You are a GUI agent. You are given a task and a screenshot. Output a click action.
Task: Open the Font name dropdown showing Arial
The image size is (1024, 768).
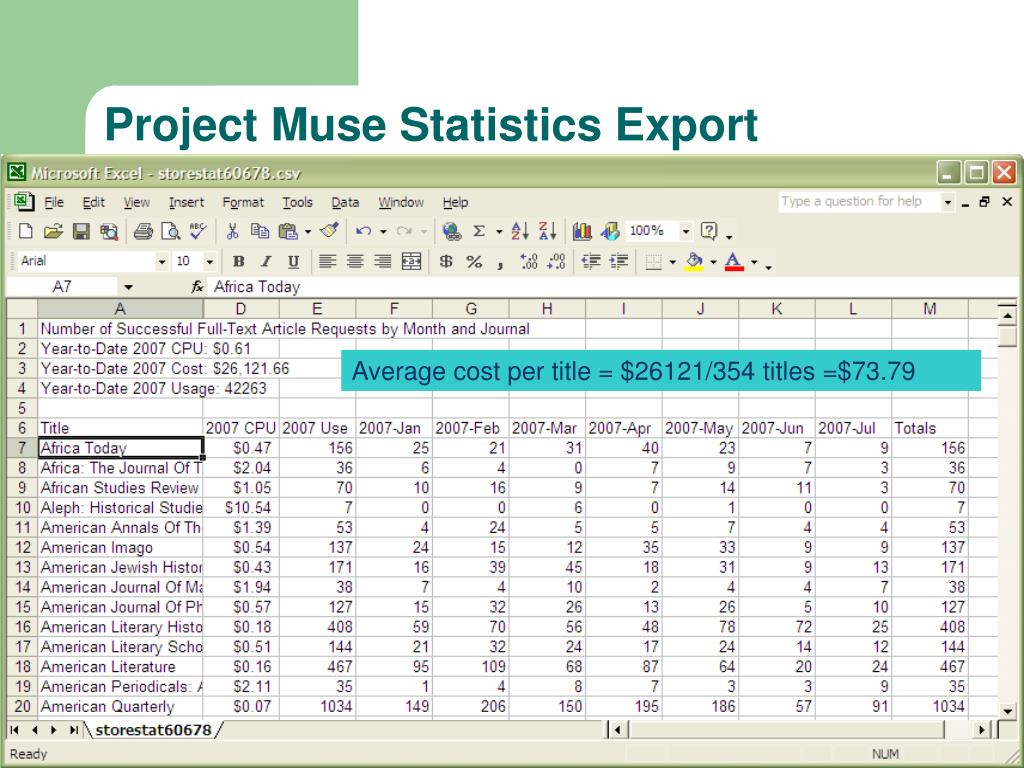(162, 262)
